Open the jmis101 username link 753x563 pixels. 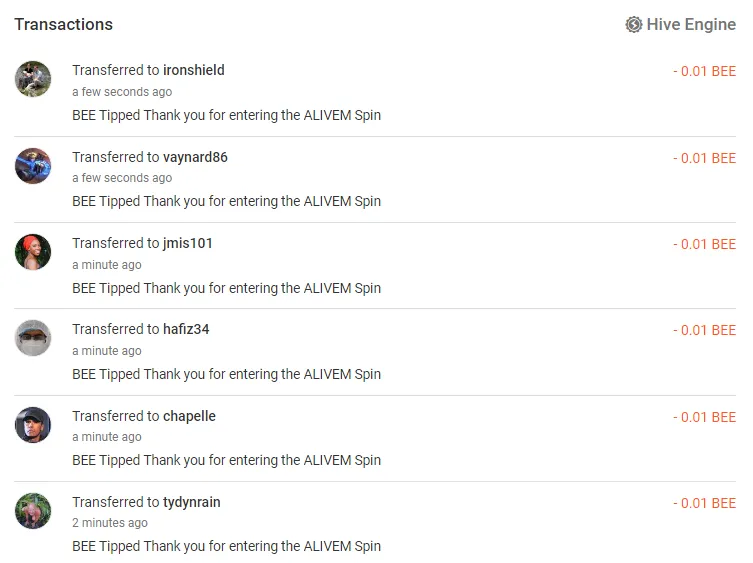pyautogui.click(x=187, y=243)
